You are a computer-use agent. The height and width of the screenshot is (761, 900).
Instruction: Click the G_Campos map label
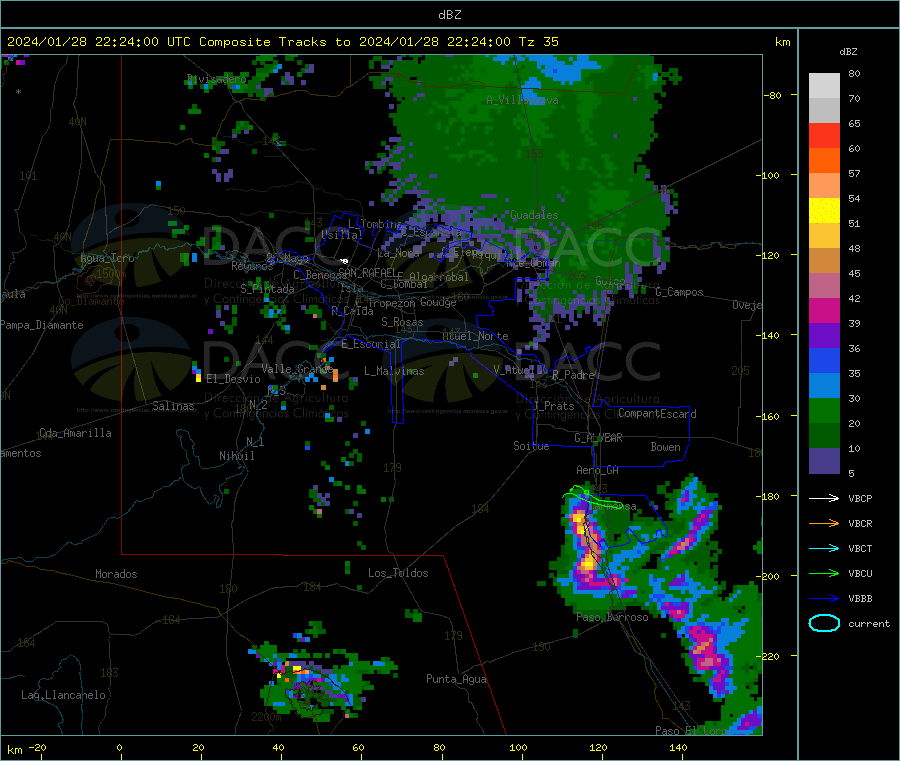[x=680, y=292]
